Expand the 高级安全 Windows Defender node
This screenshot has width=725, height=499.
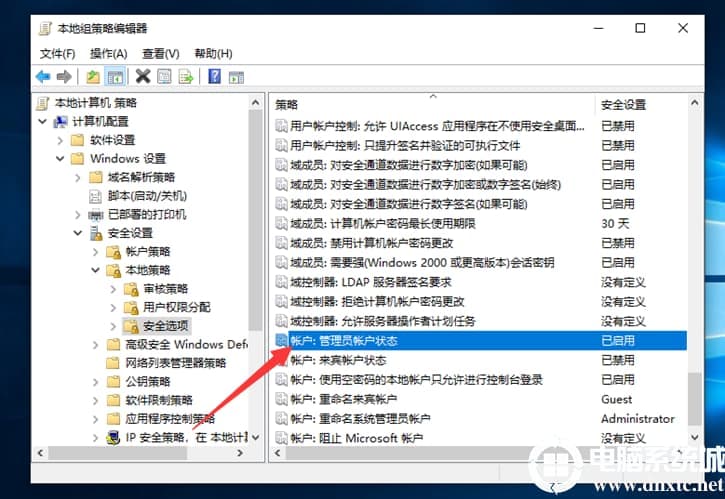[95, 345]
